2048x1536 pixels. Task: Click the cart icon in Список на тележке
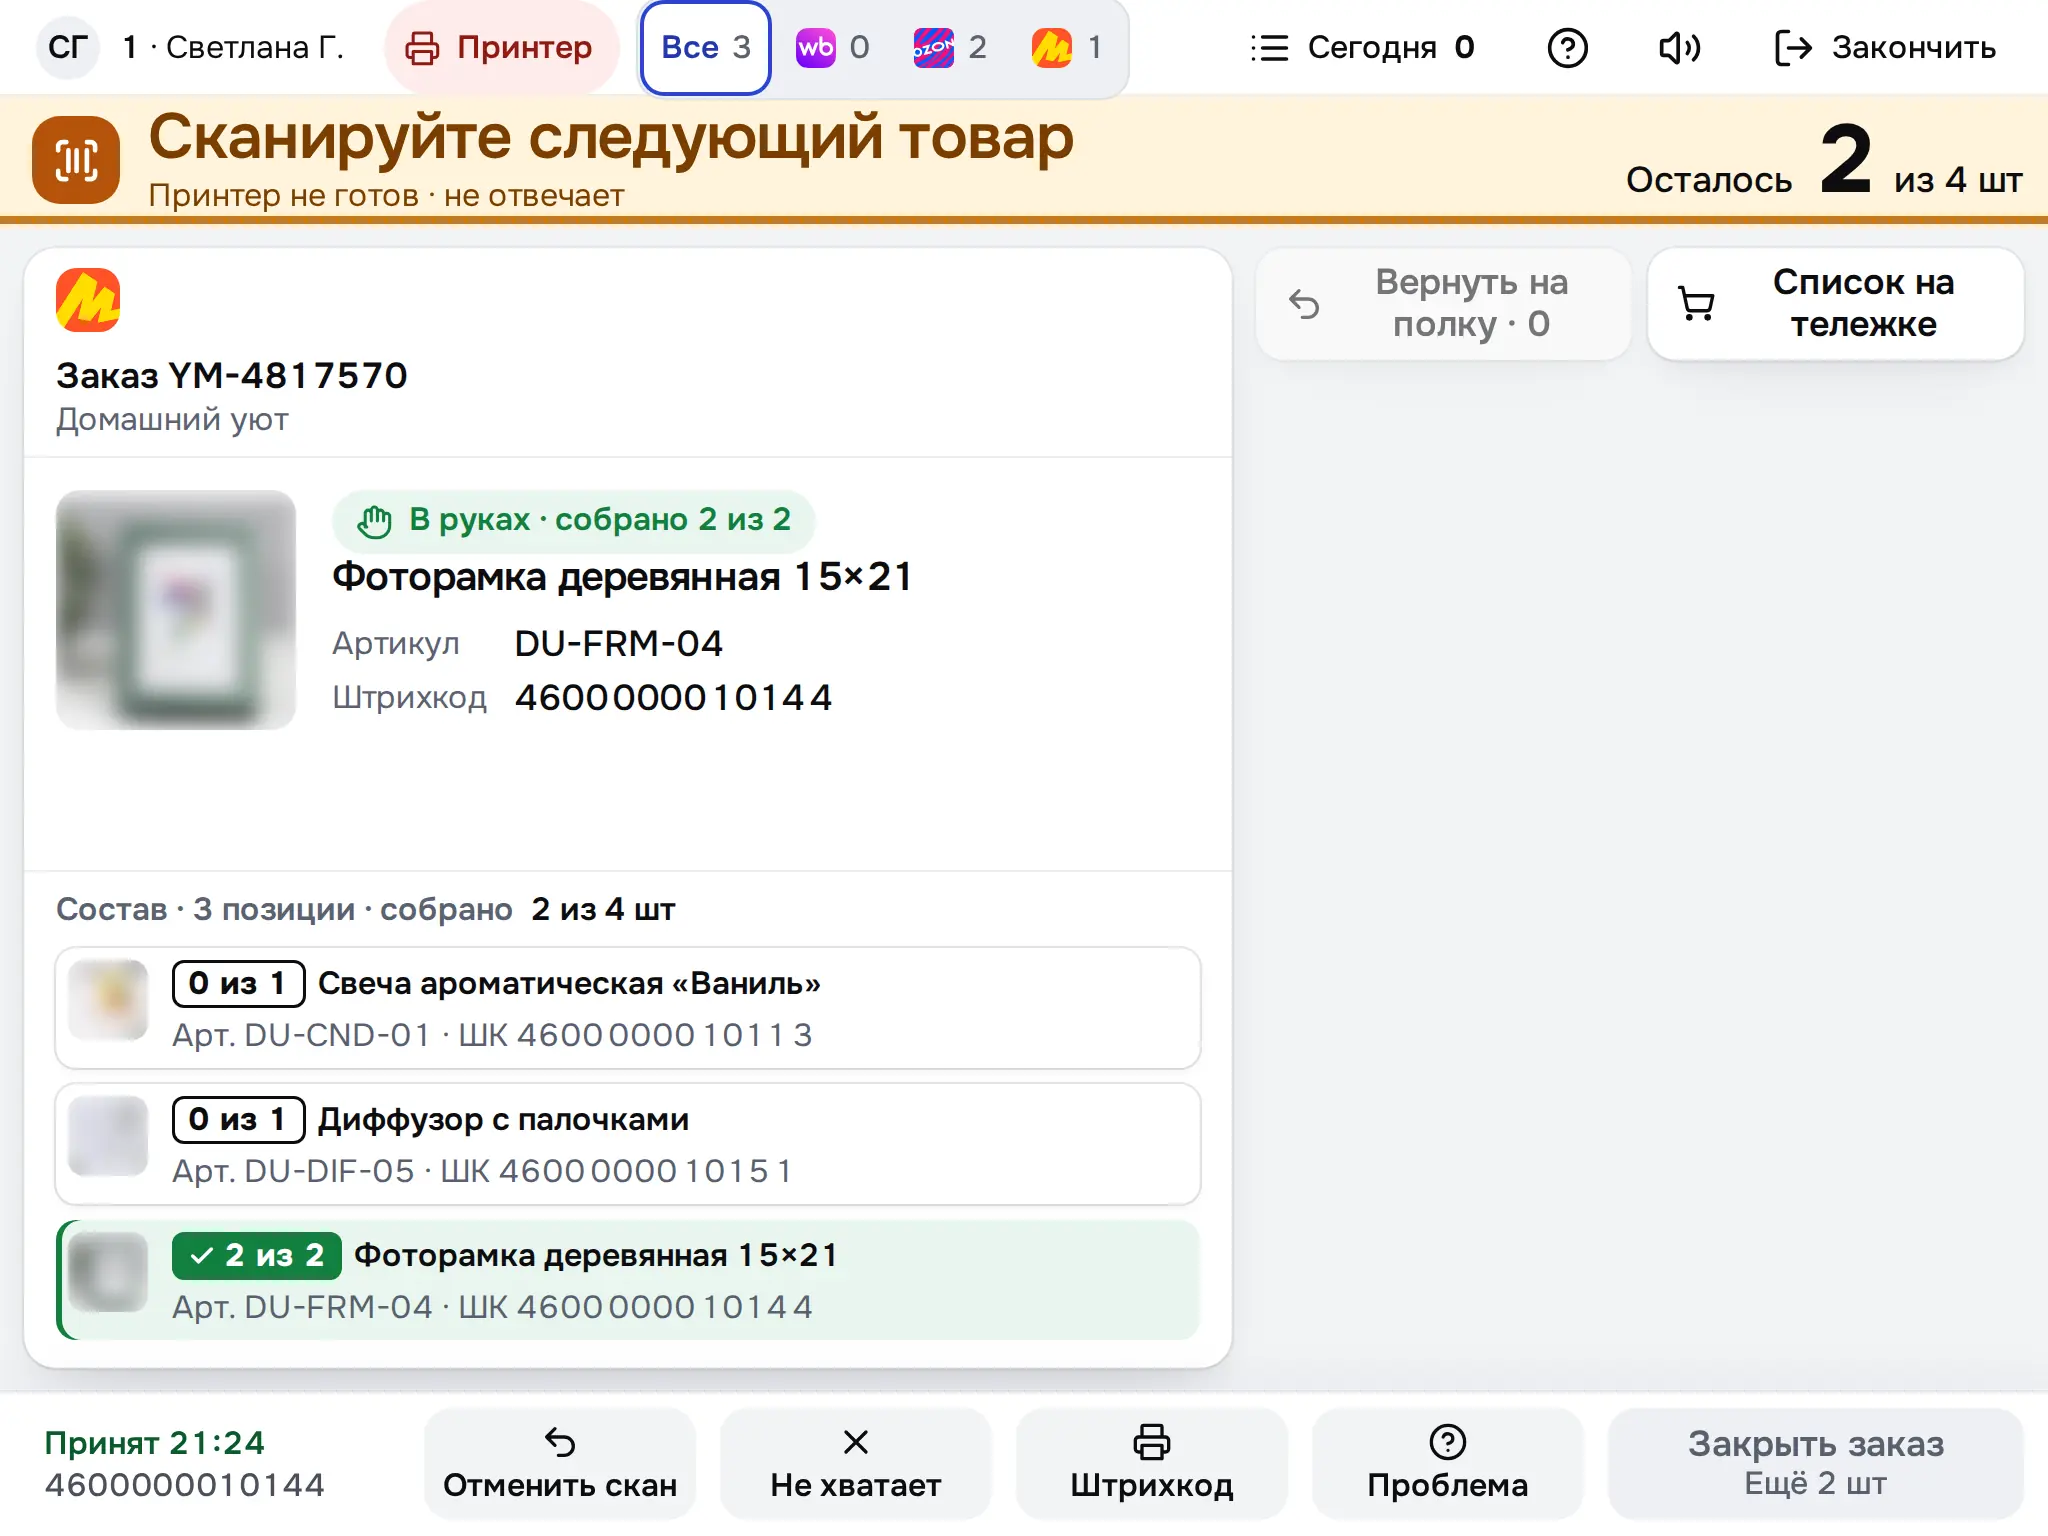1696,304
